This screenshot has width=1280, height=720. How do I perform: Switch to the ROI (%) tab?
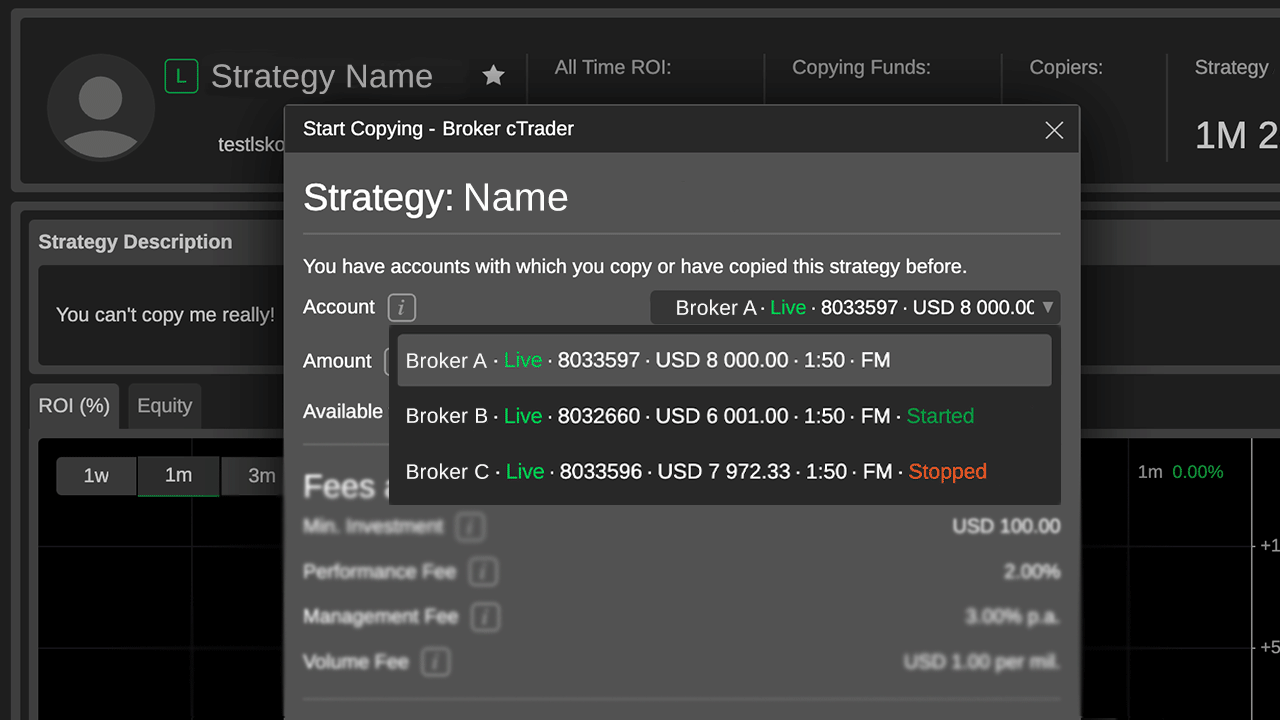click(x=74, y=405)
